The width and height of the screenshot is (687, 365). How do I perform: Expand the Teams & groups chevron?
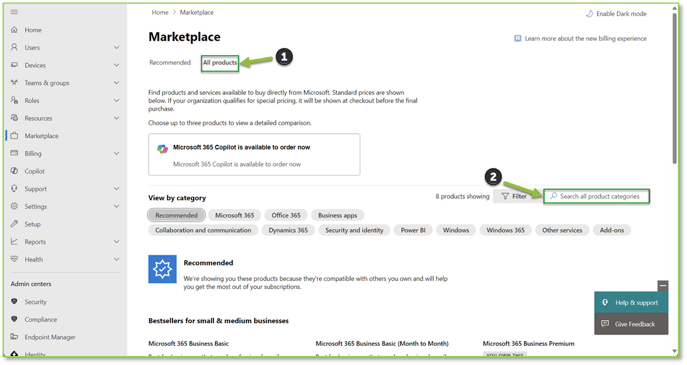pyautogui.click(x=117, y=82)
